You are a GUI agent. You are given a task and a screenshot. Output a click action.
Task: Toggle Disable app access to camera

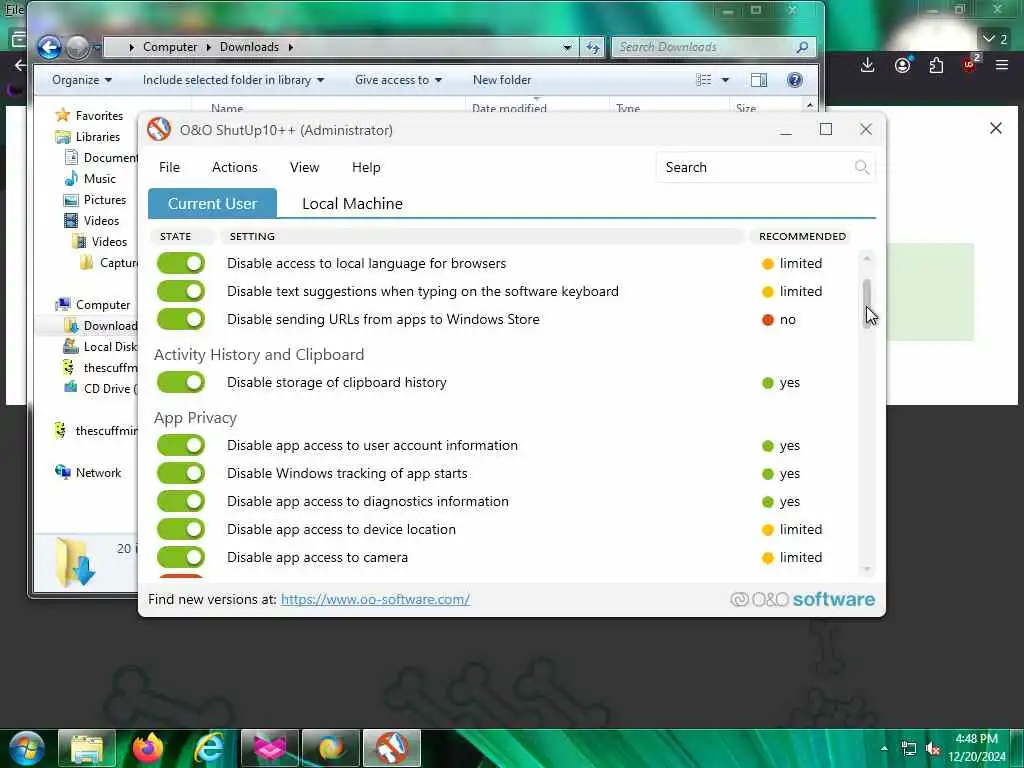(x=181, y=557)
